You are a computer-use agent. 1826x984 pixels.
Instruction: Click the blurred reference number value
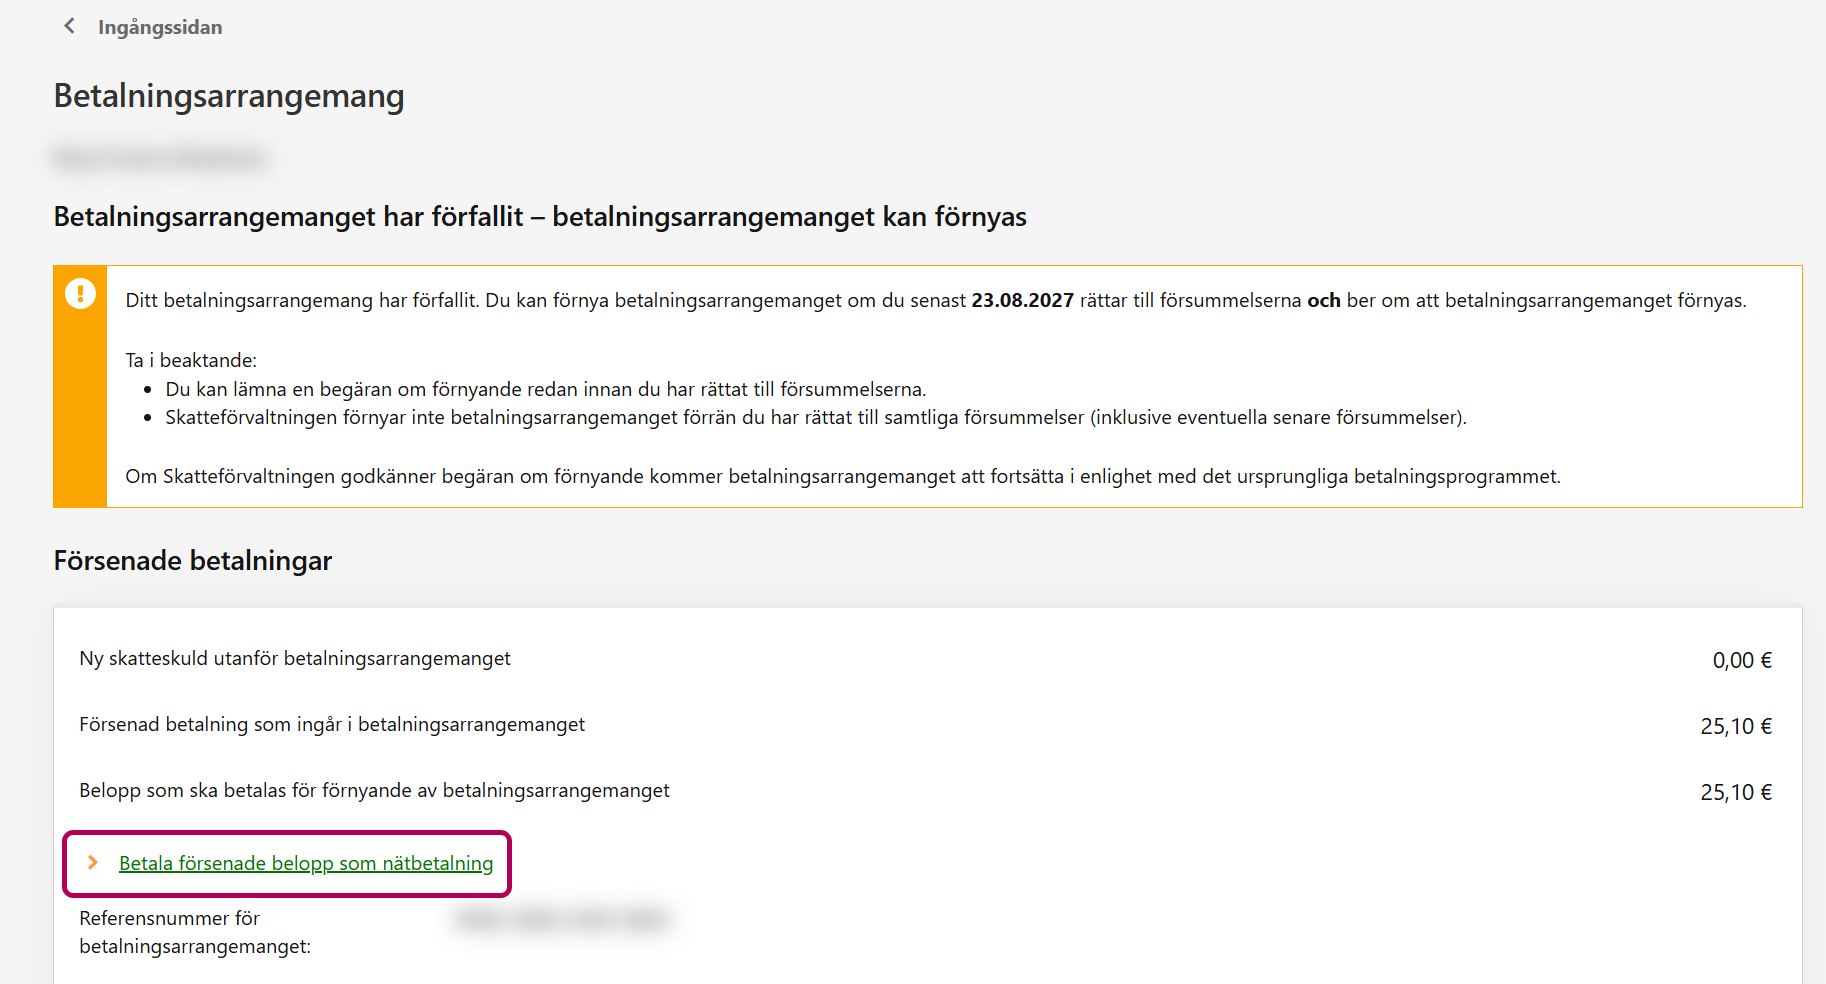coord(562,919)
